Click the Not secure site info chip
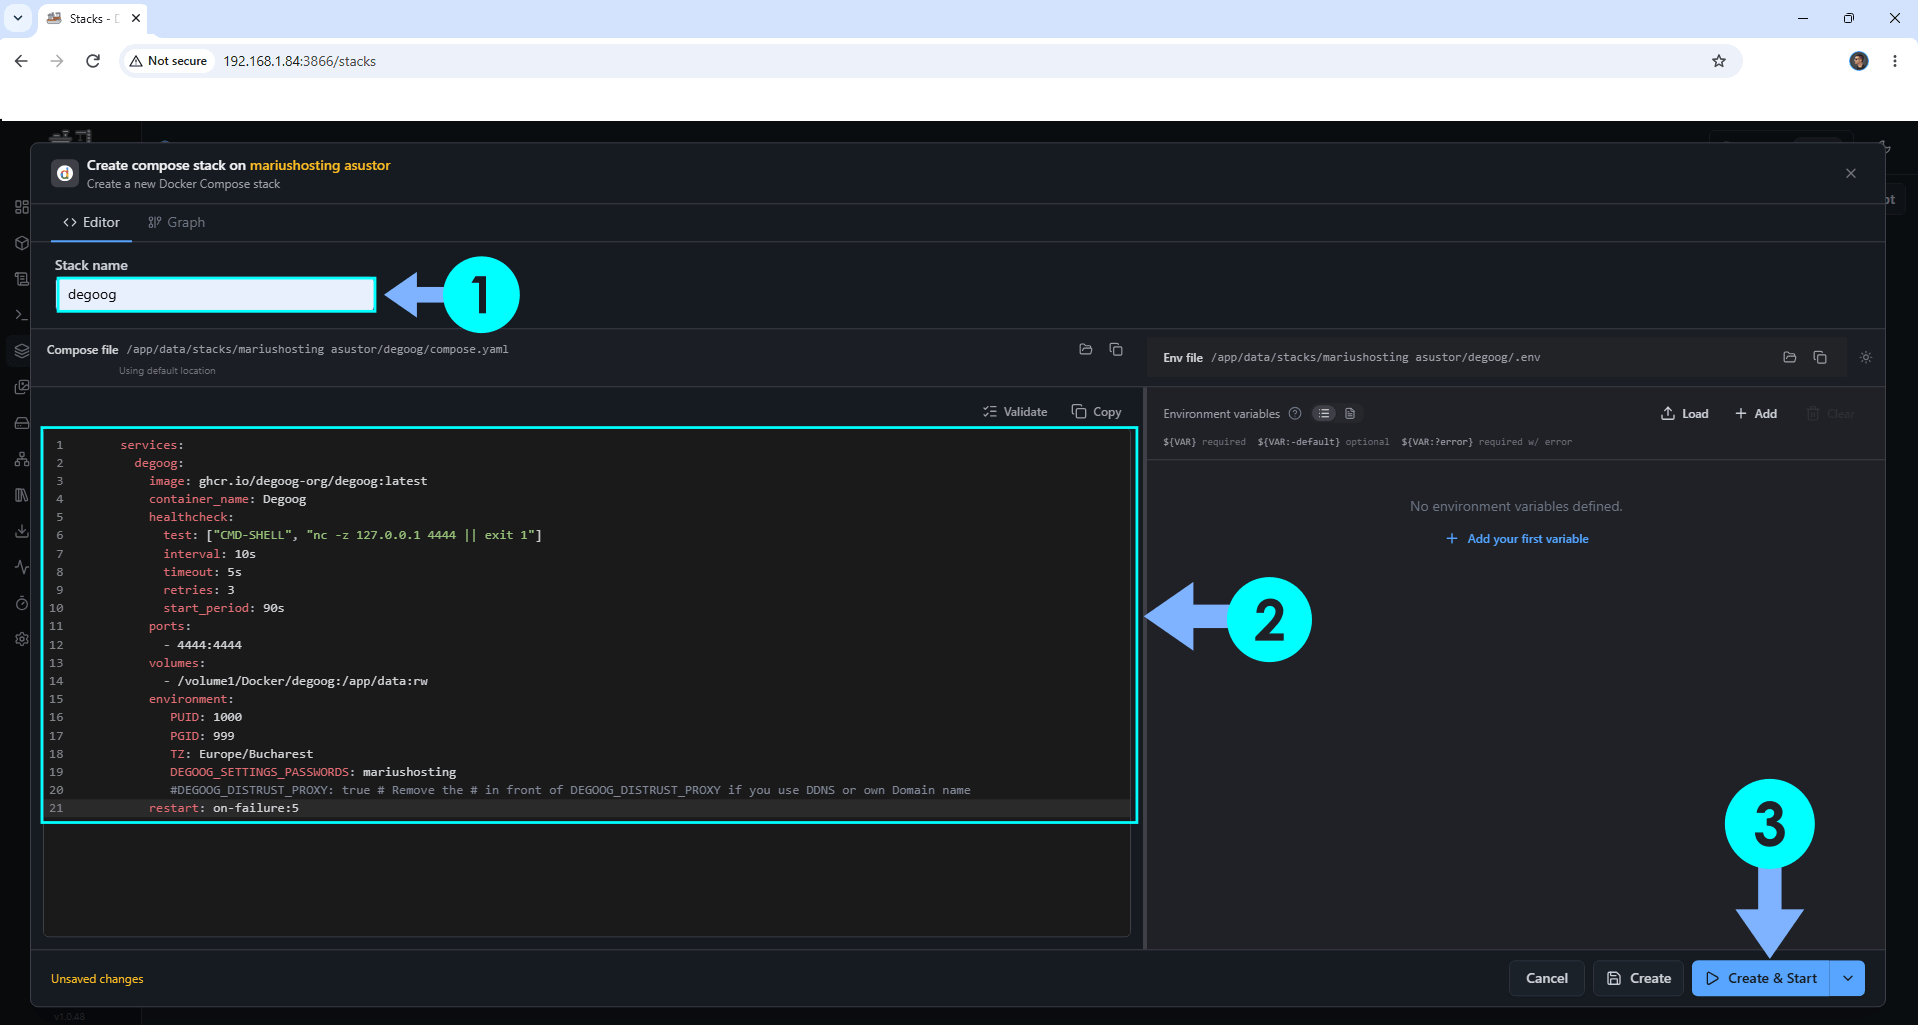The image size is (1918, 1025). coord(168,61)
